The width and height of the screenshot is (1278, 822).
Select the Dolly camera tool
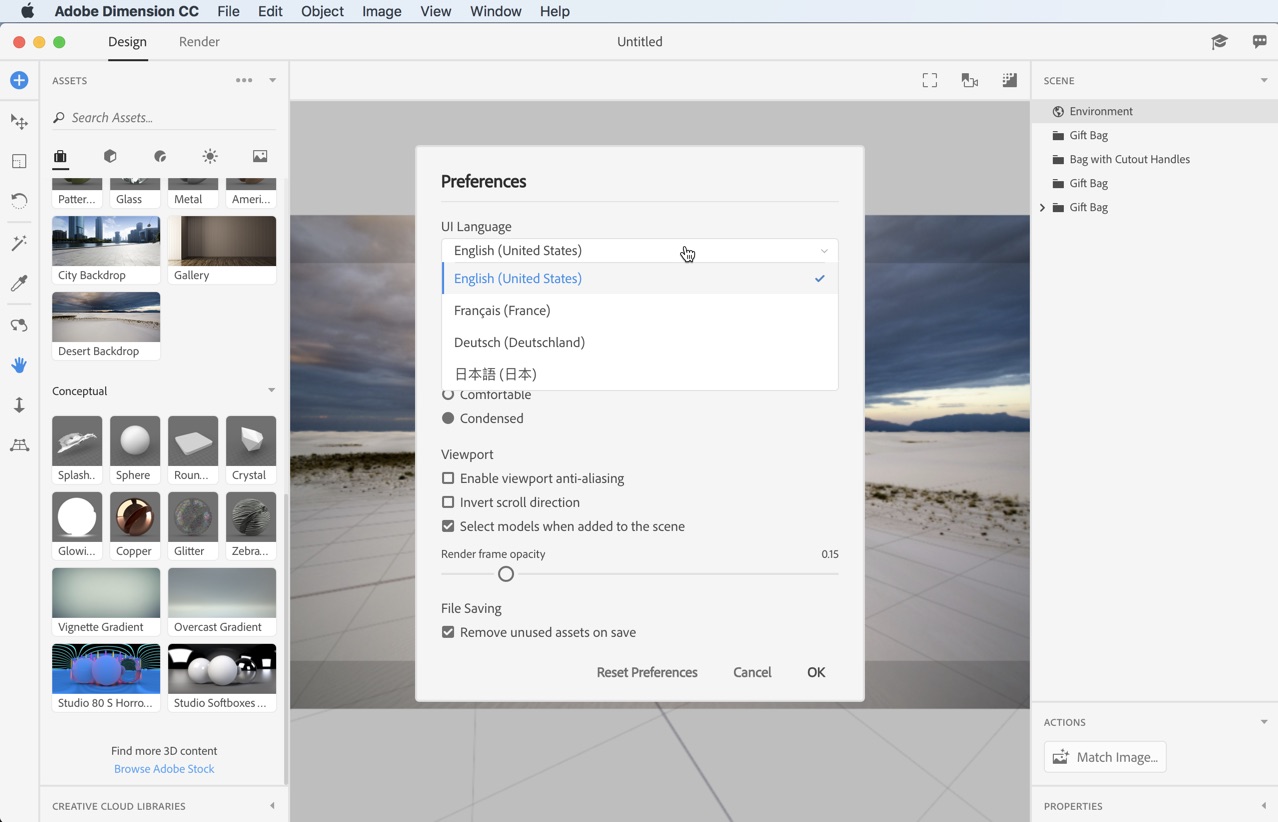tap(19, 404)
